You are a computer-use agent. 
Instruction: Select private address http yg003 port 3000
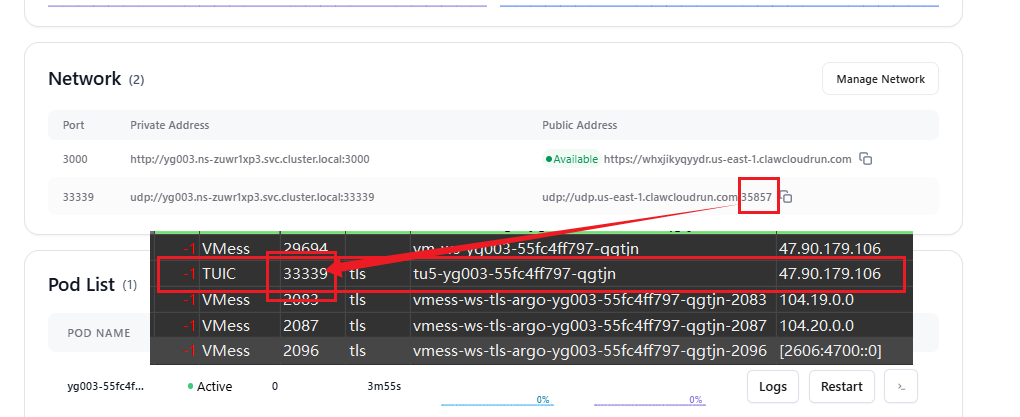point(250,159)
